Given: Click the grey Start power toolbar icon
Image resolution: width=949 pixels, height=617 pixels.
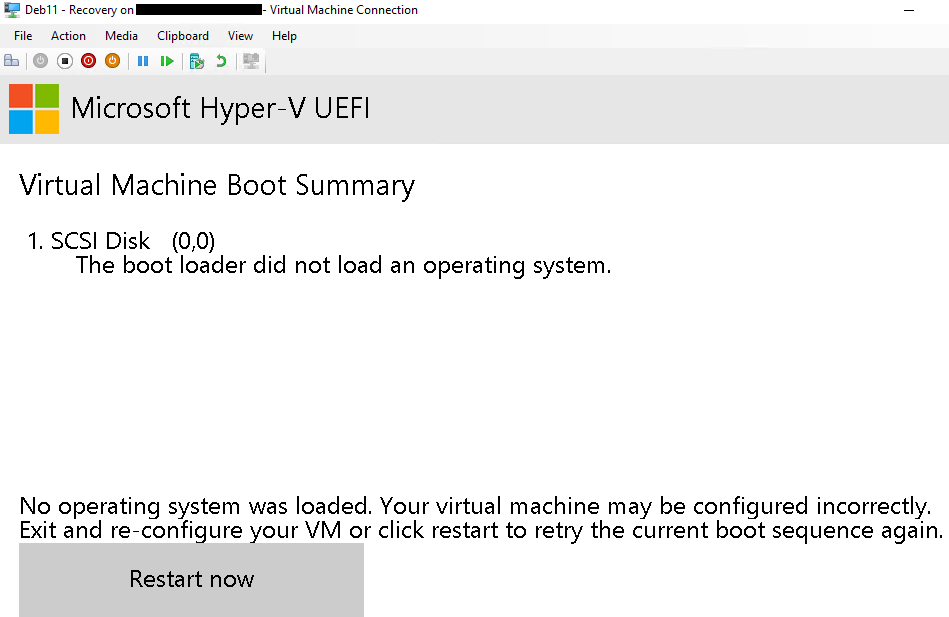Looking at the screenshot, I should point(41,61).
